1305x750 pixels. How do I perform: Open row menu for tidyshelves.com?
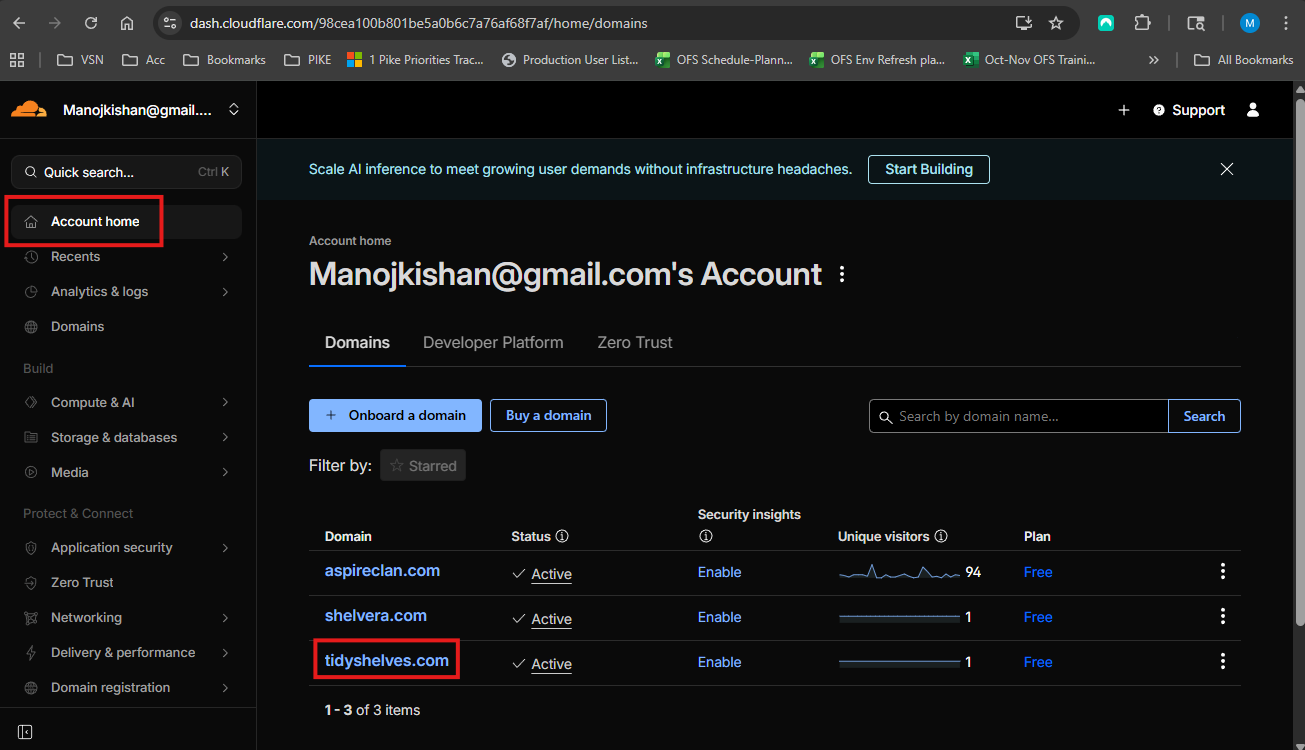[1222, 661]
